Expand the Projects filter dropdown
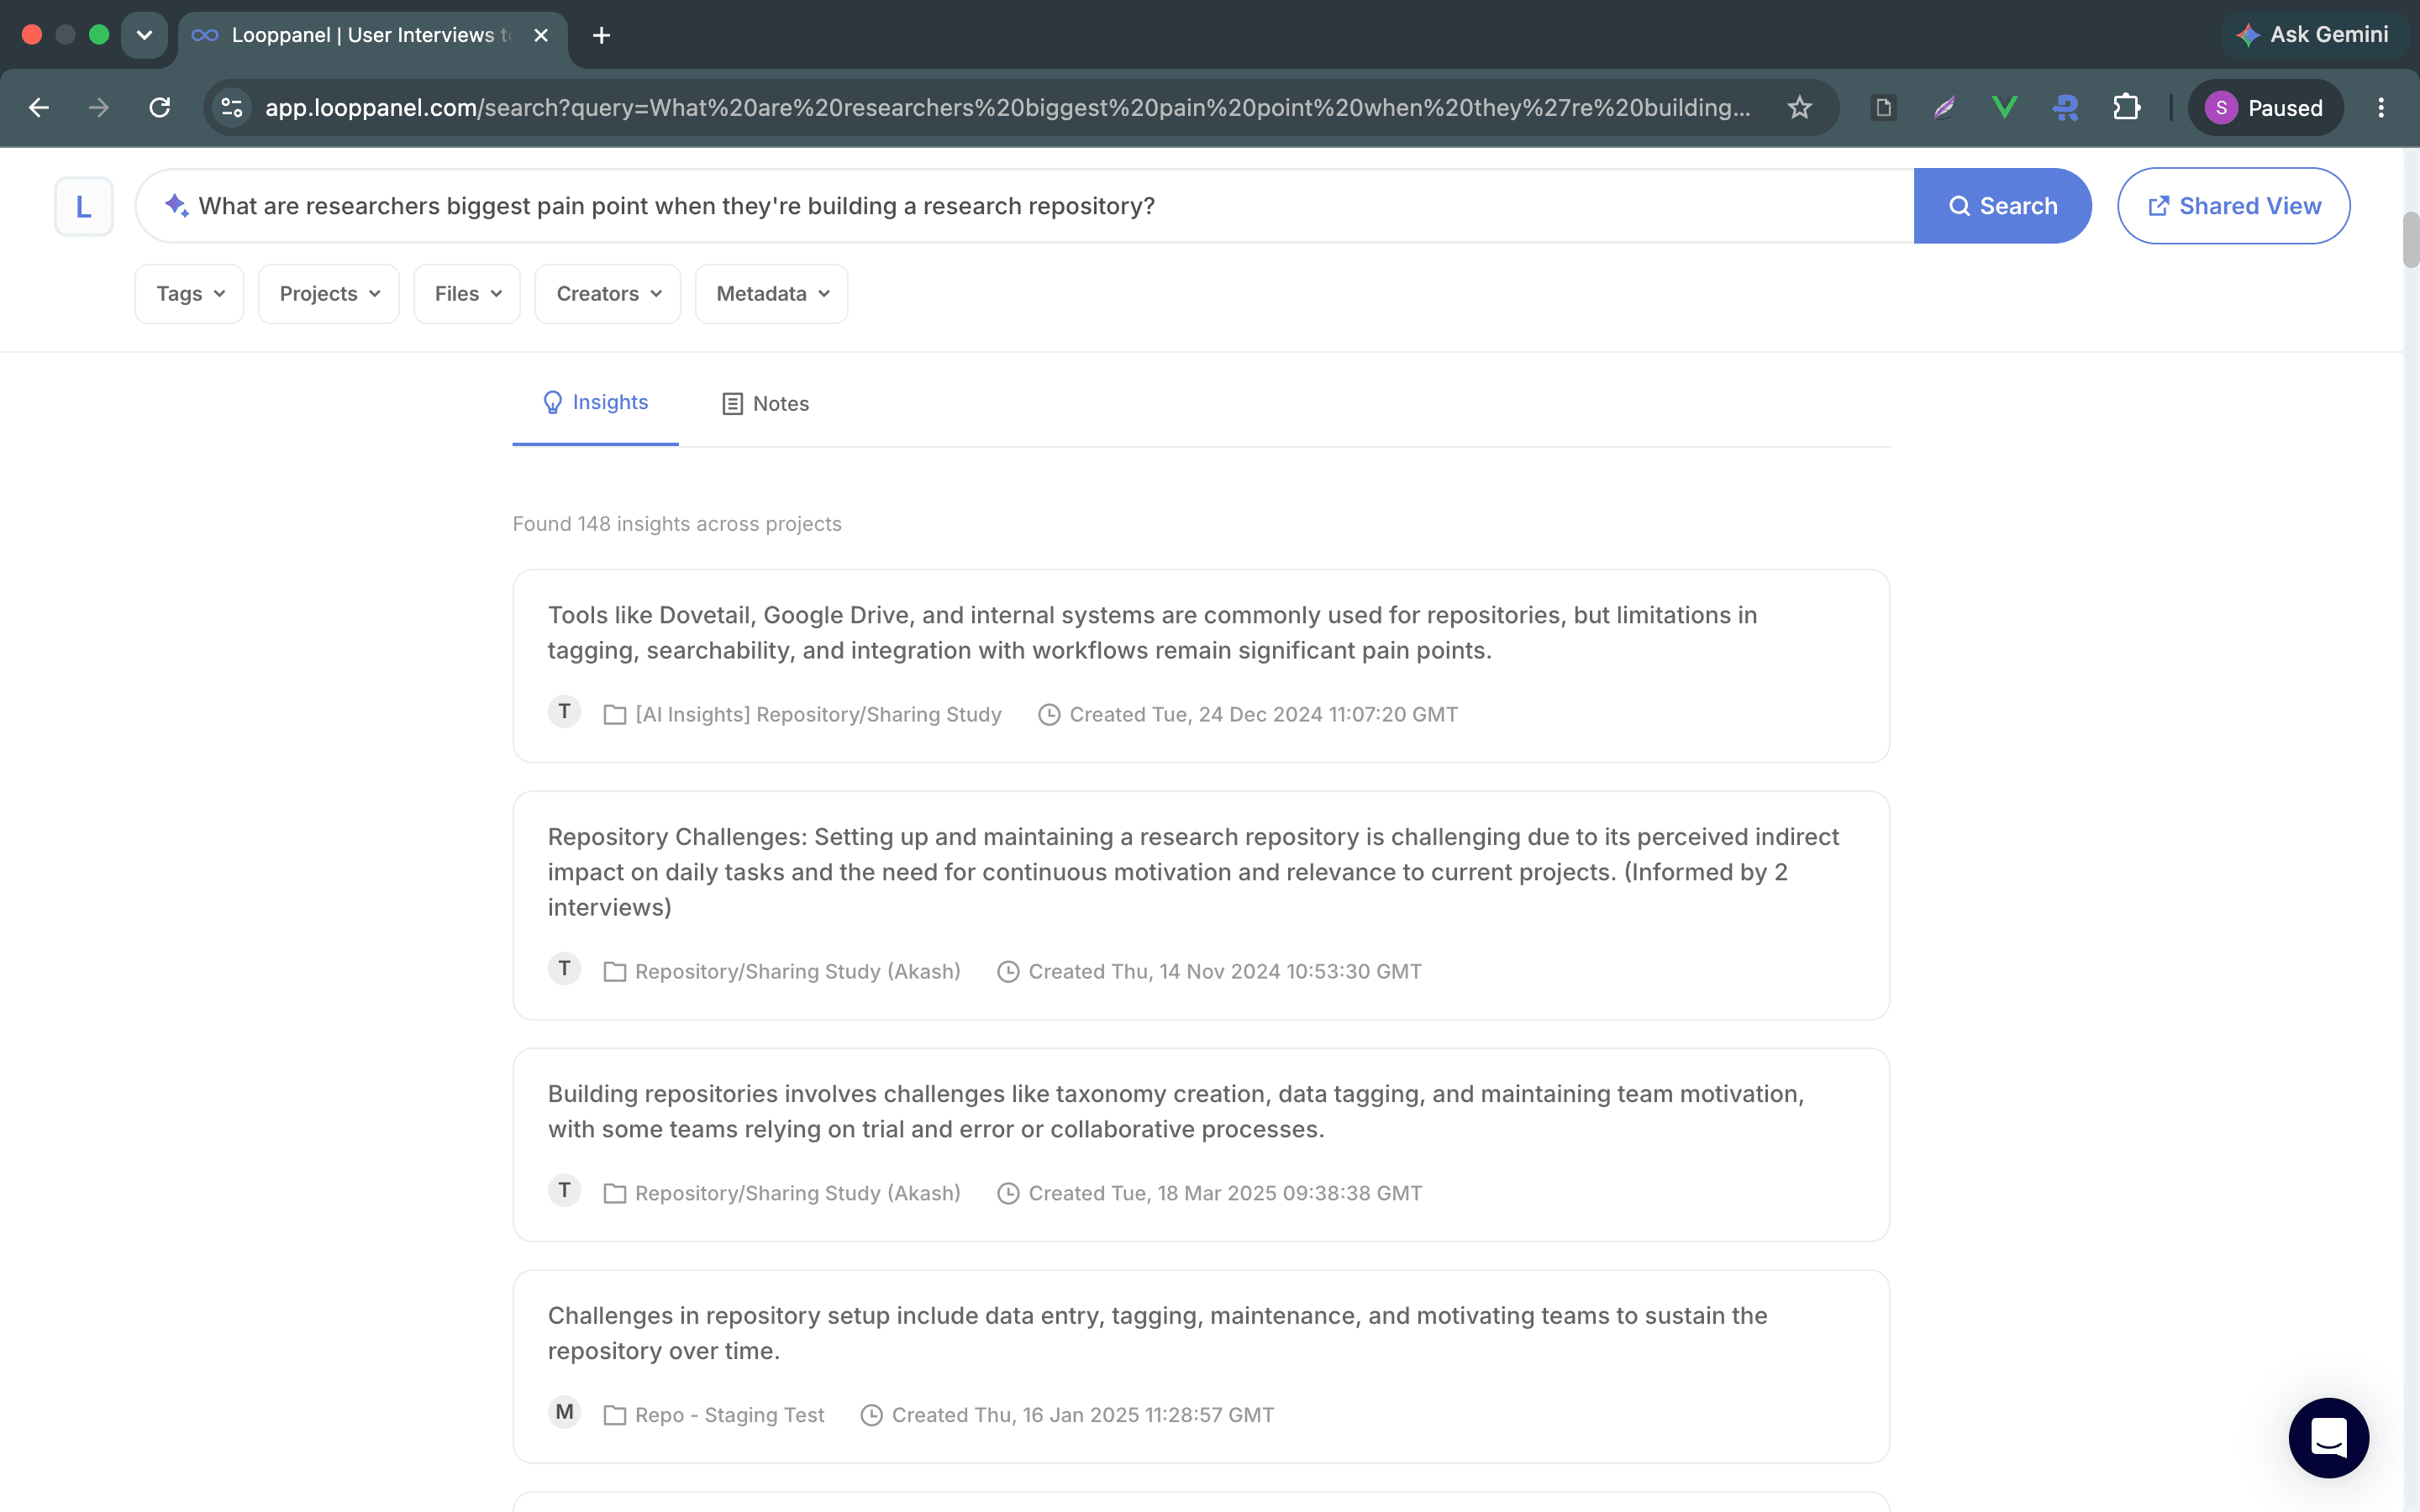Image resolution: width=2420 pixels, height=1512 pixels. [329, 294]
